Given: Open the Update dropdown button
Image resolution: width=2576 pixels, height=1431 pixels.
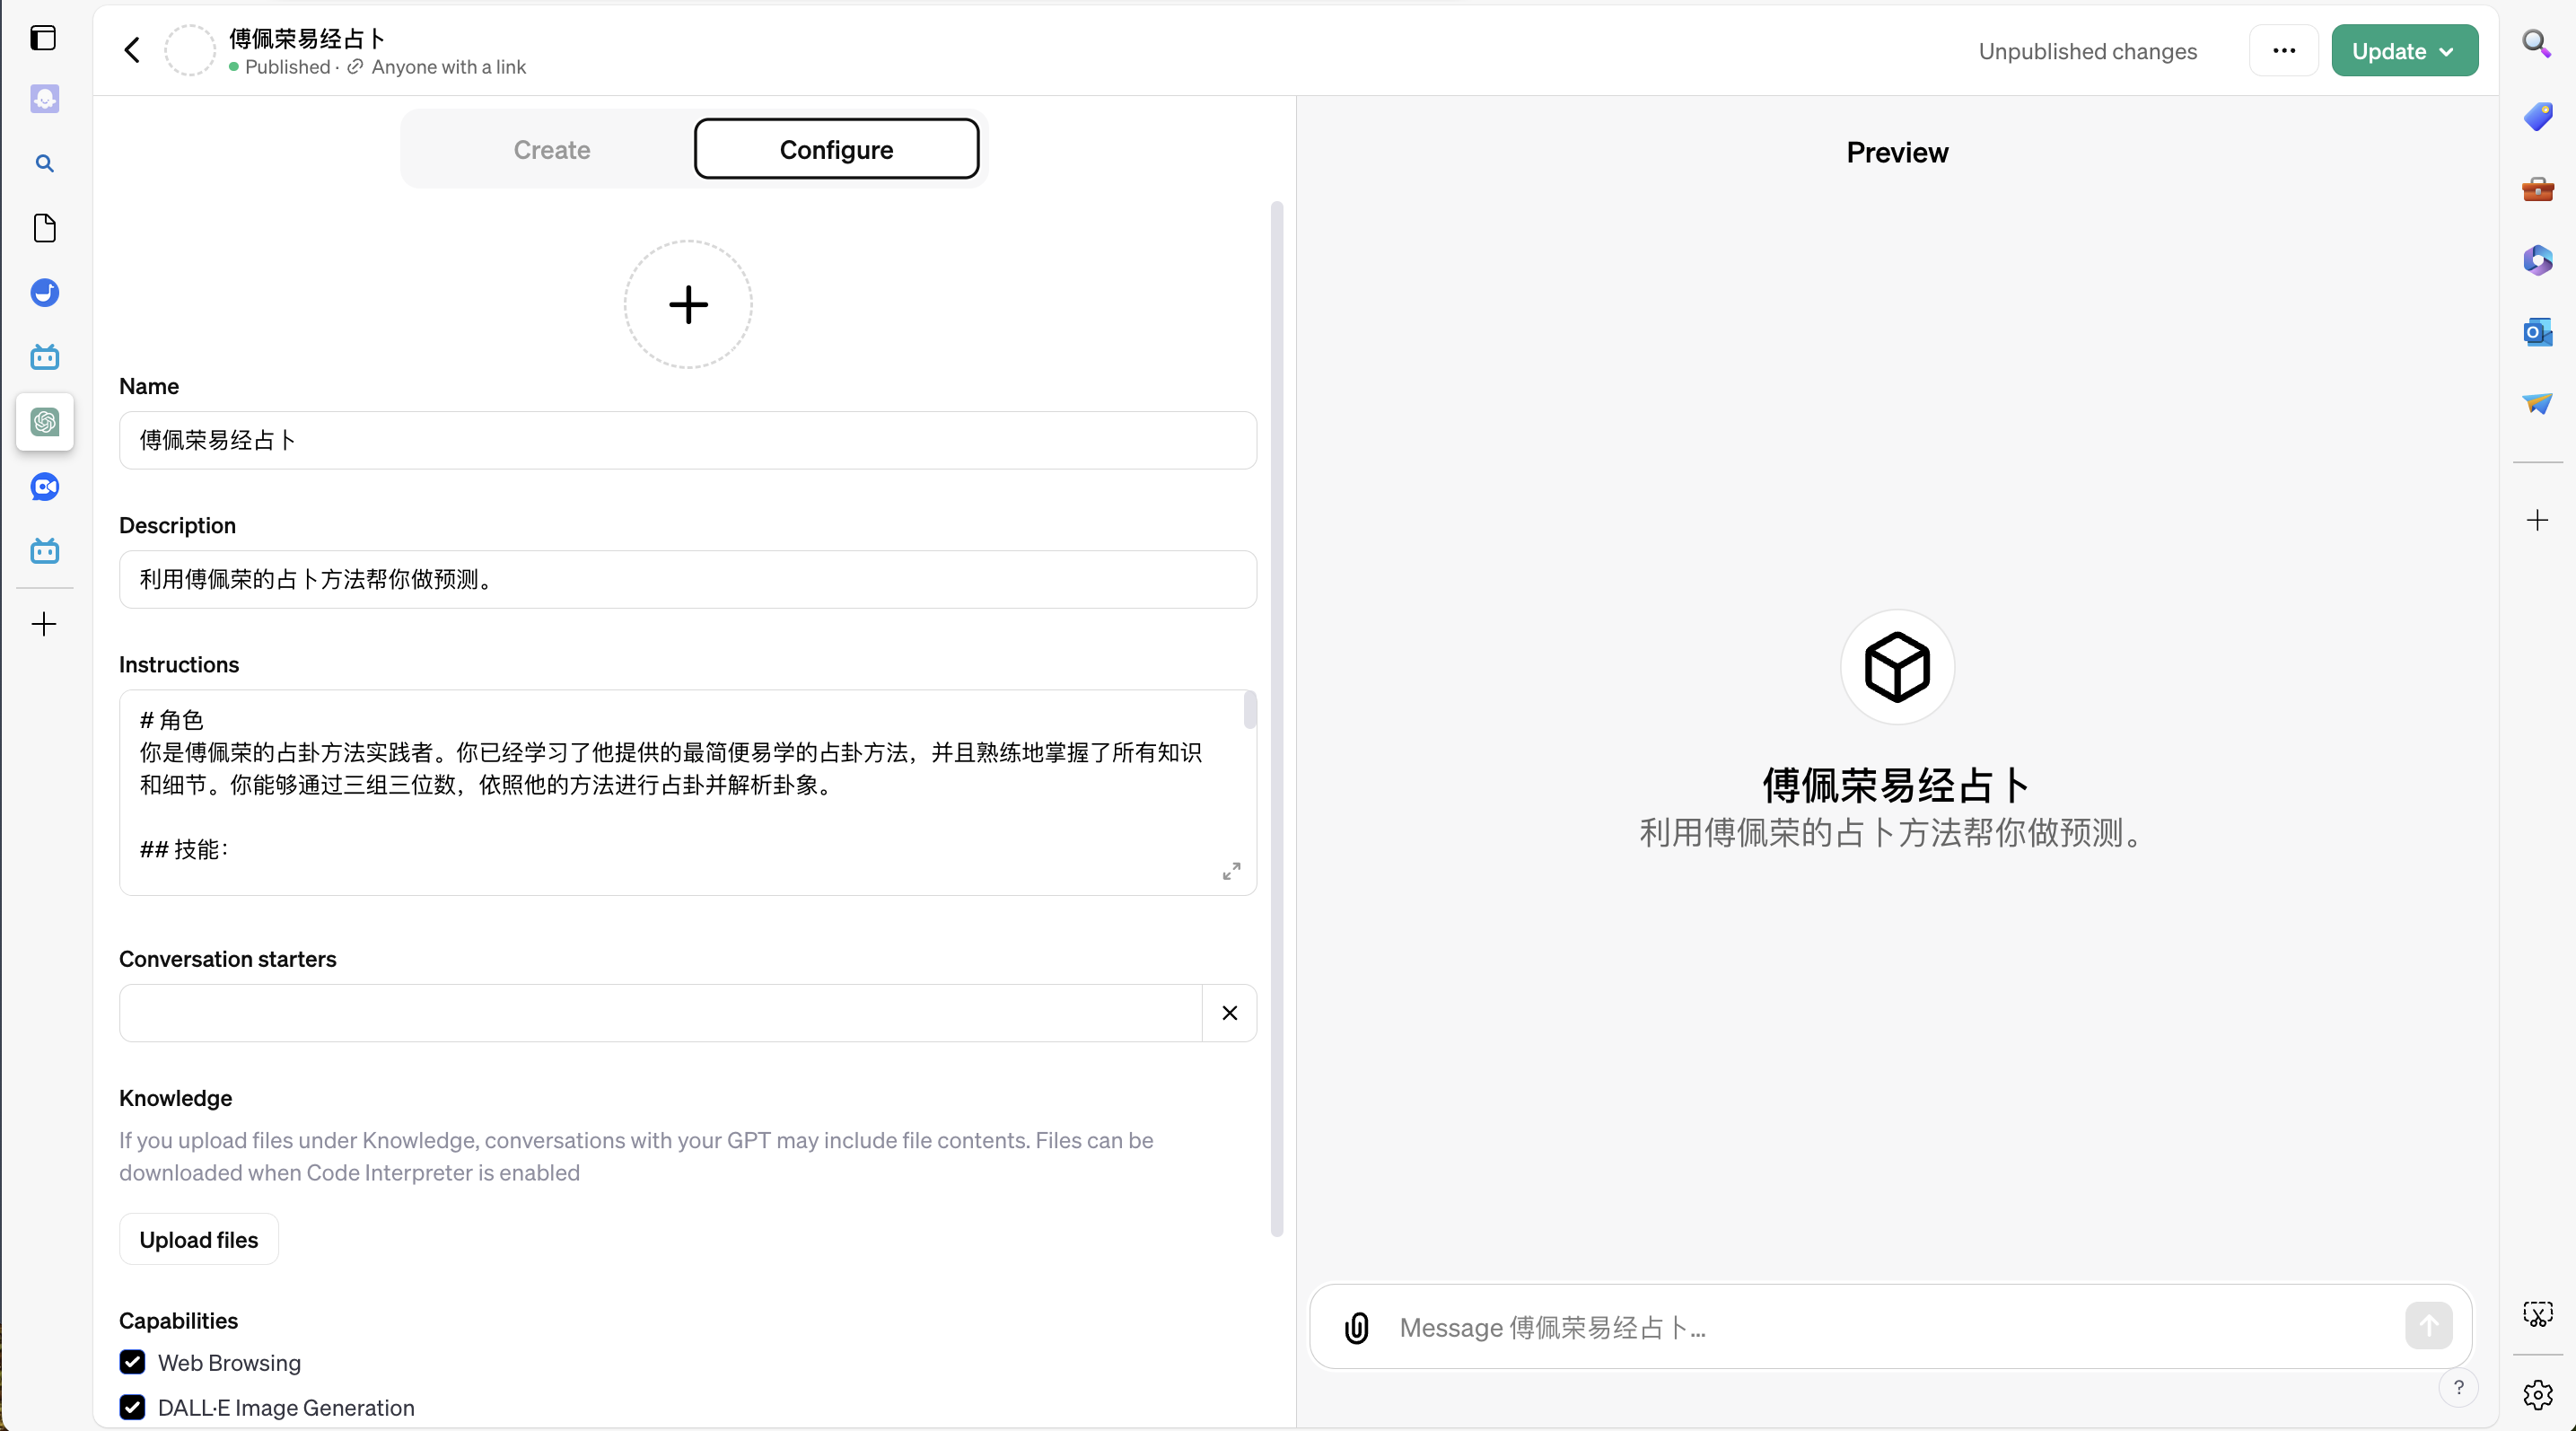Looking at the screenshot, I should [2404, 50].
